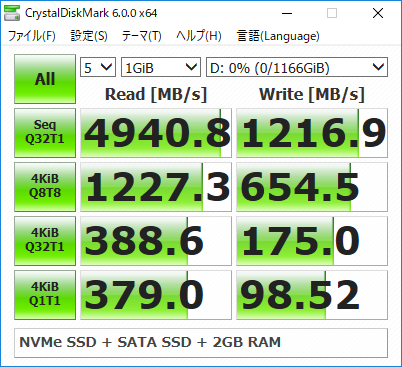402x367 pixels.
Task: Start the 4KiB Q1T1 test
Action: coord(45,295)
